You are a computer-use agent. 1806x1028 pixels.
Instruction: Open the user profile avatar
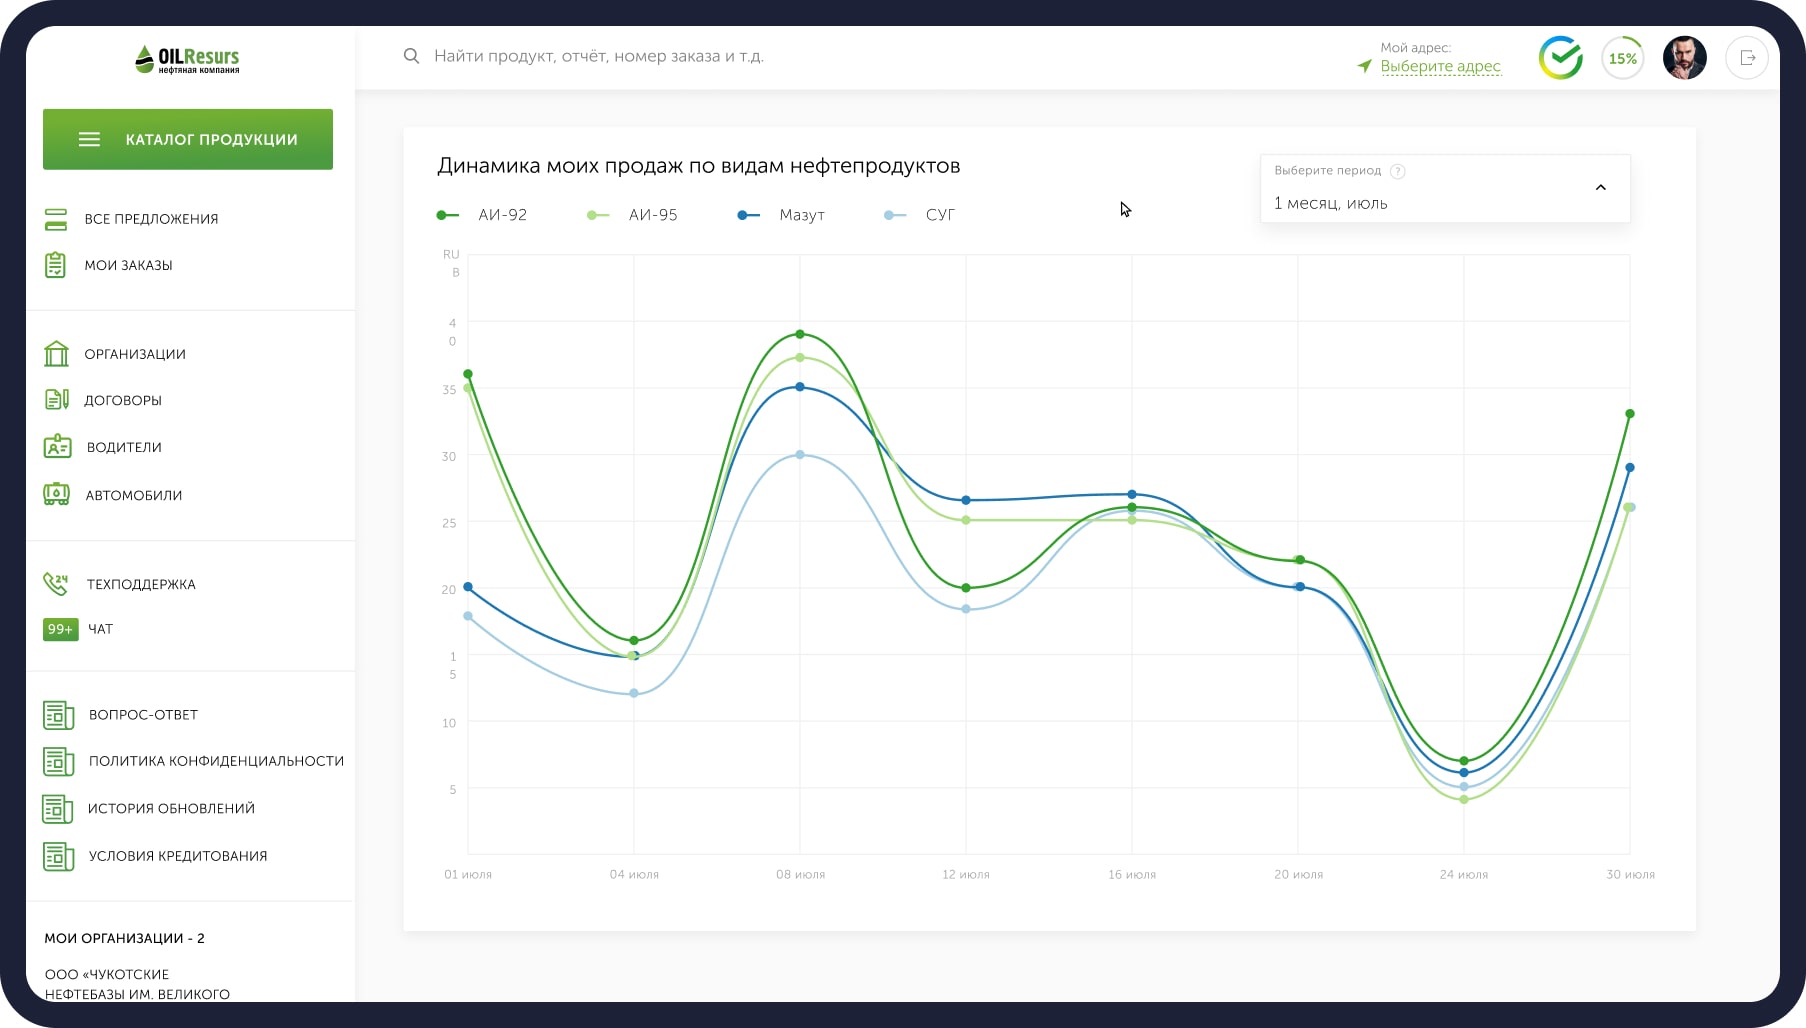coord(1684,58)
